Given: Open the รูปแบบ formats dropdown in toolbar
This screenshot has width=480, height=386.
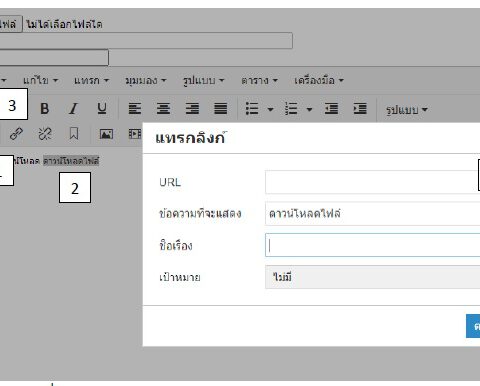Looking at the screenshot, I should [407, 110].
